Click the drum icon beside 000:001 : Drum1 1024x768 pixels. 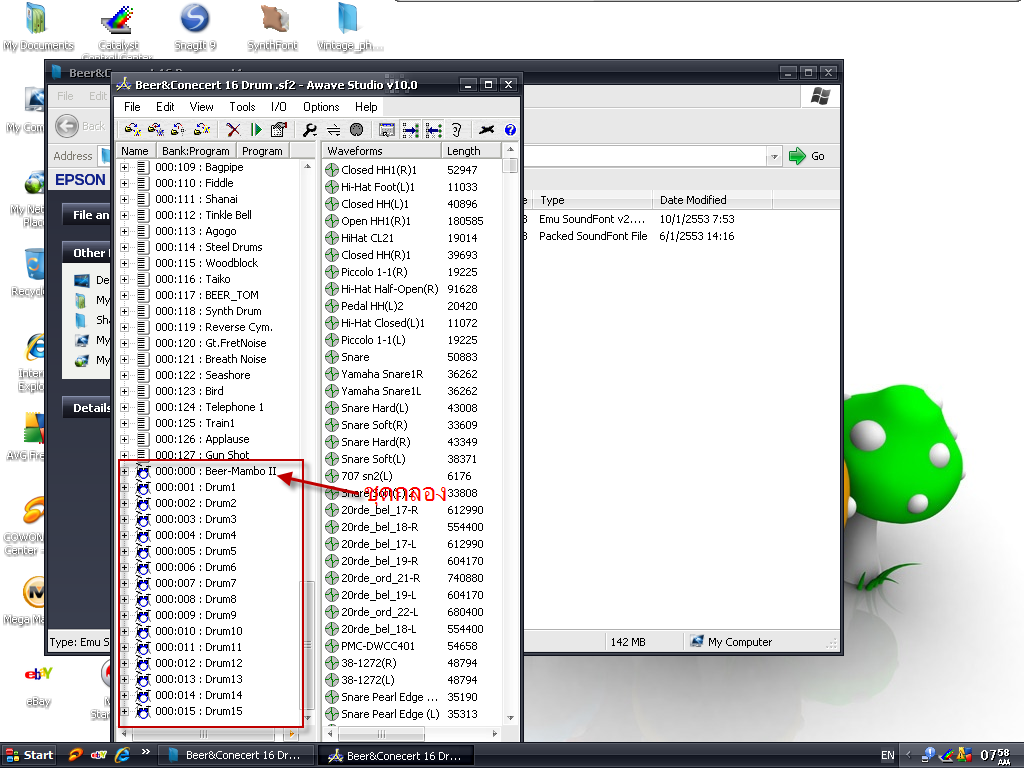click(142, 487)
